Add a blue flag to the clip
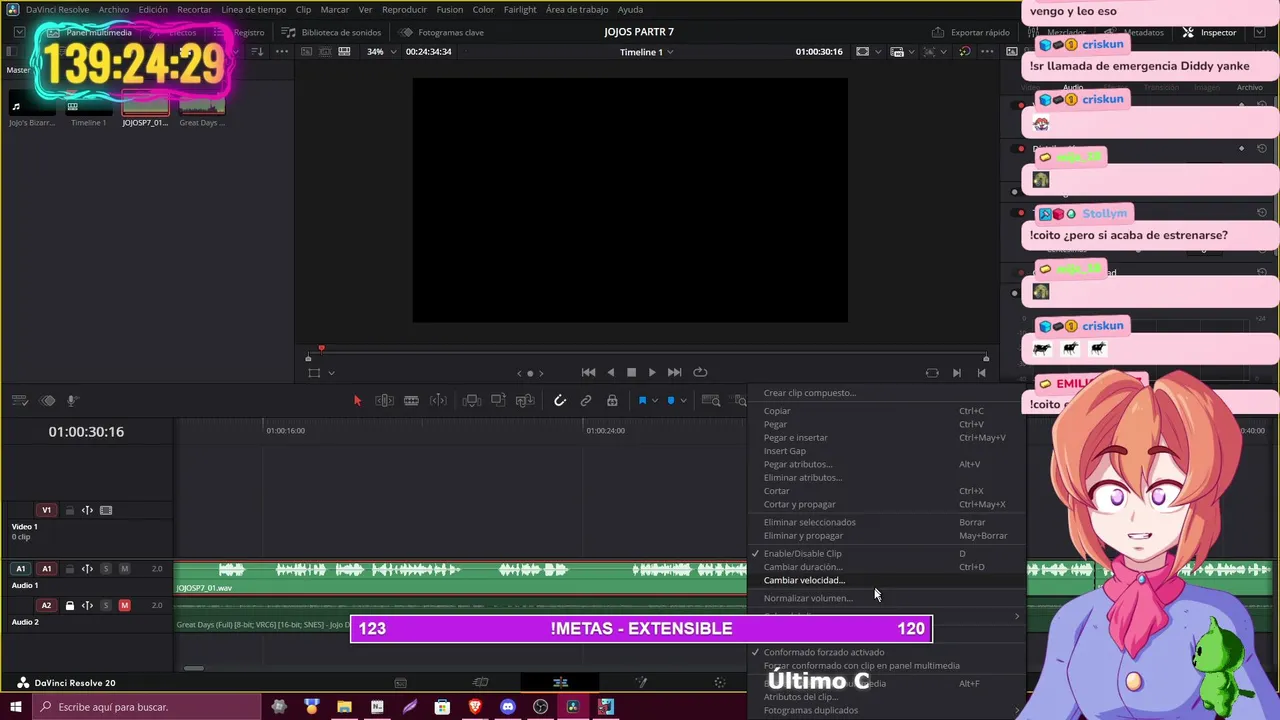The width and height of the screenshot is (1280, 720). click(x=642, y=401)
